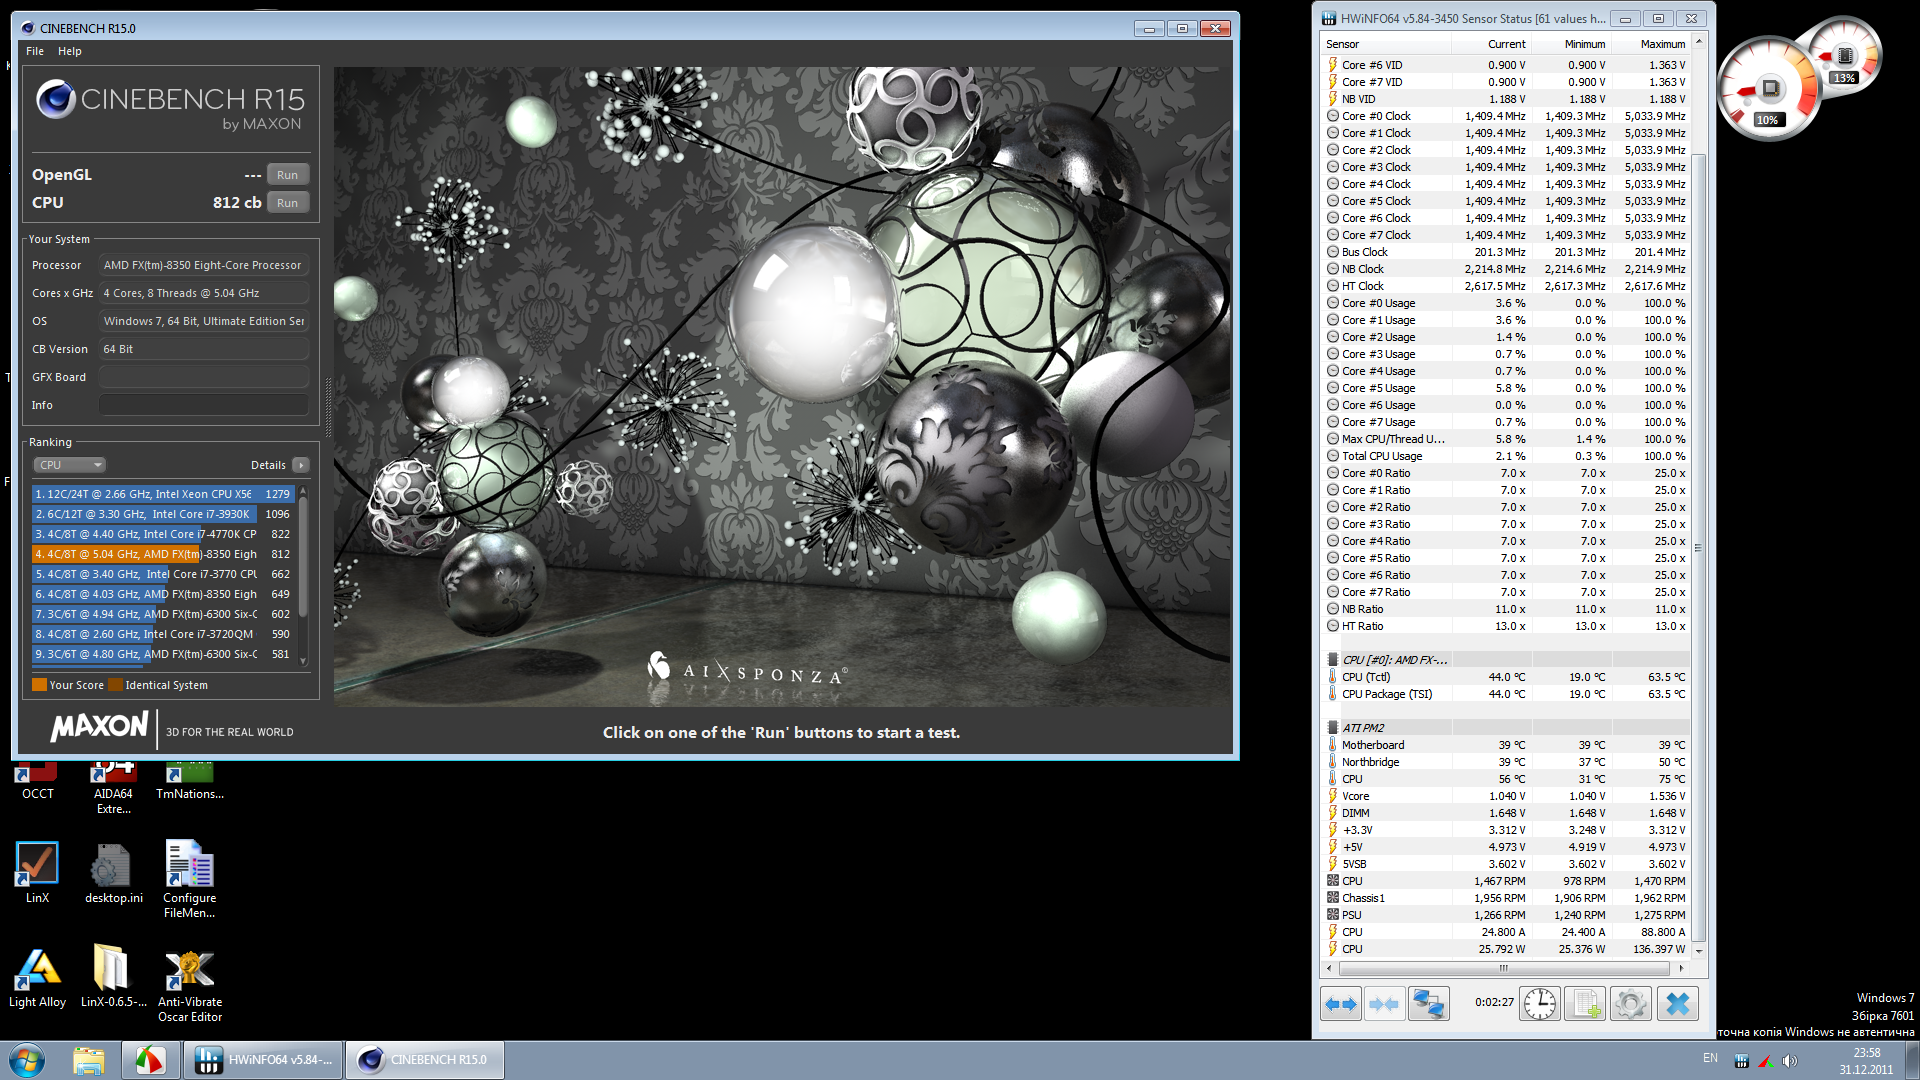Screen dimensions: 1920x1080
Task: Run the CPU benchmark test
Action: coord(287,203)
